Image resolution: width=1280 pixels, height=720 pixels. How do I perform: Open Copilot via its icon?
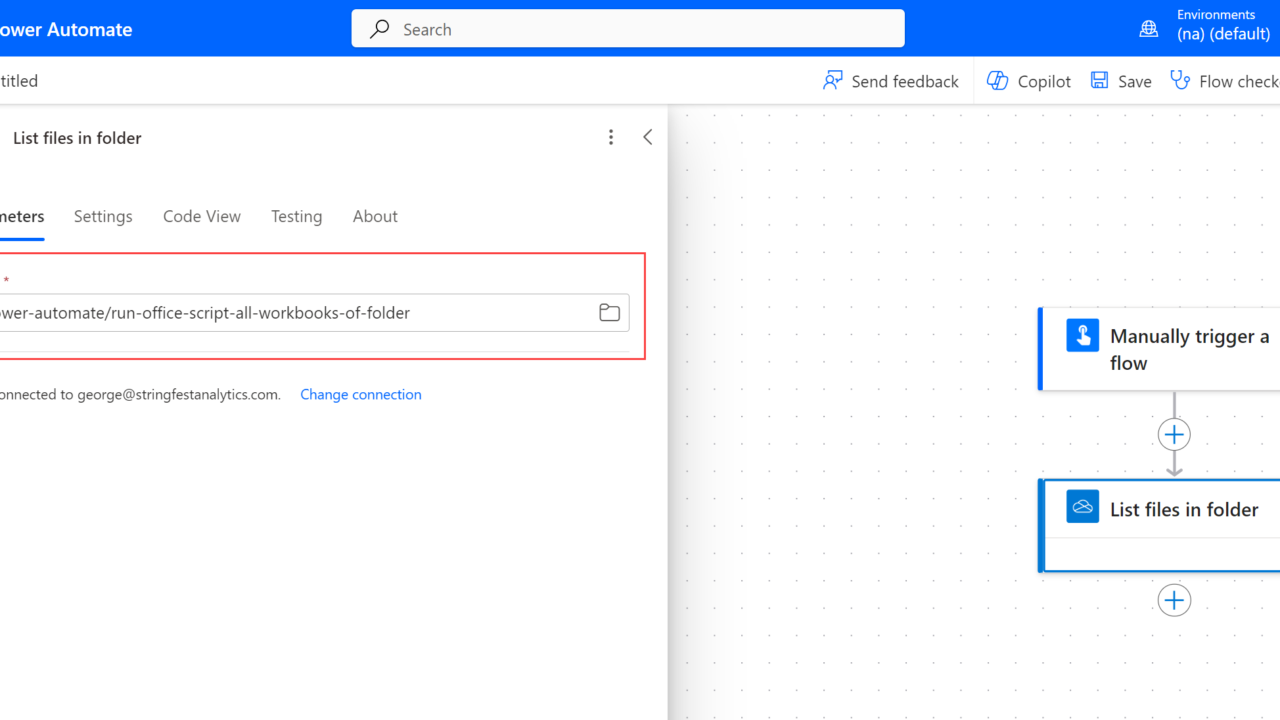tap(997, 81)
